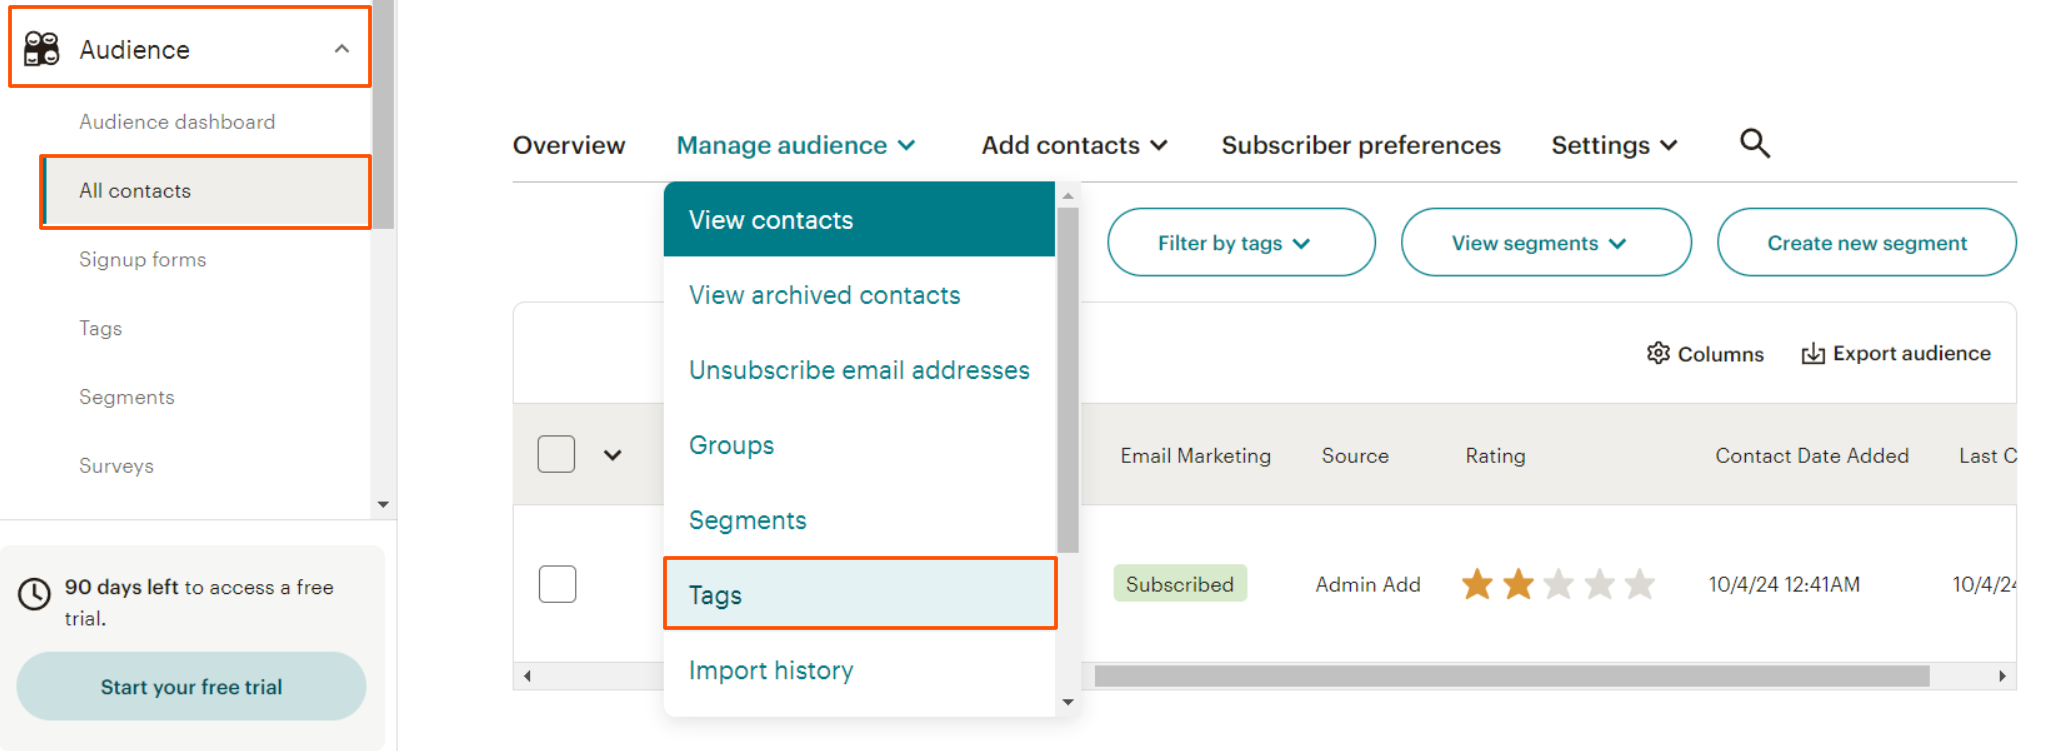
Task: Go to the Overview tab
Action: 569,146
